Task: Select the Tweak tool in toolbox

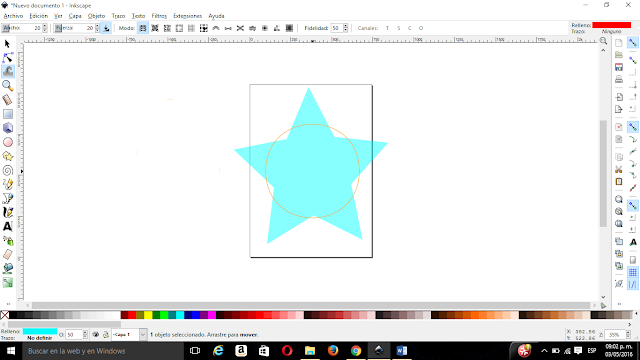Action: pos(7,71)
